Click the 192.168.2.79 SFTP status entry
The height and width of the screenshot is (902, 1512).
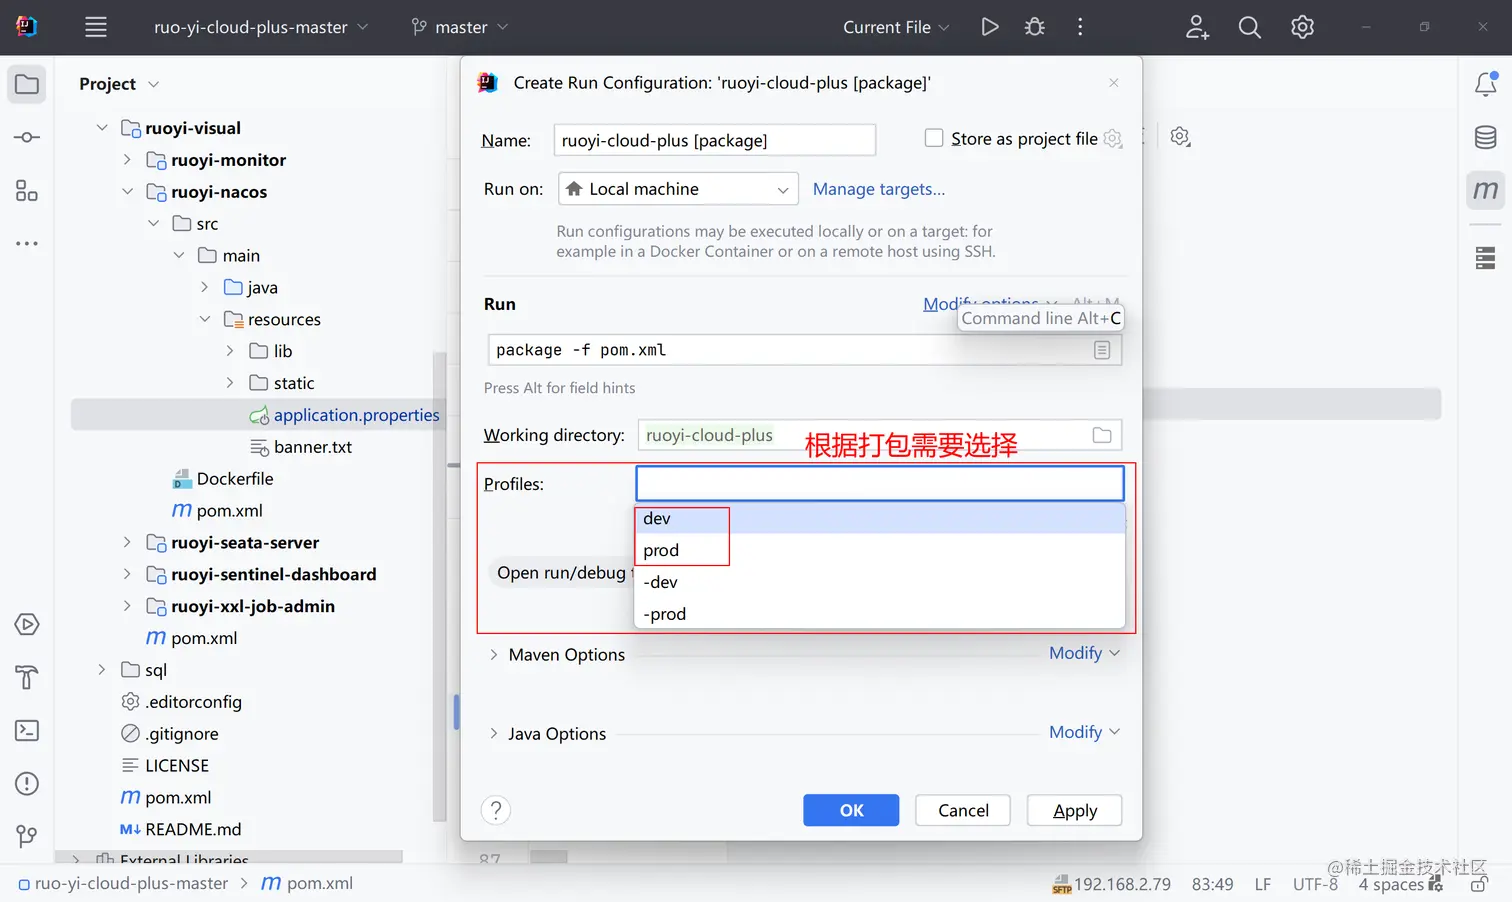(1111, 884)
